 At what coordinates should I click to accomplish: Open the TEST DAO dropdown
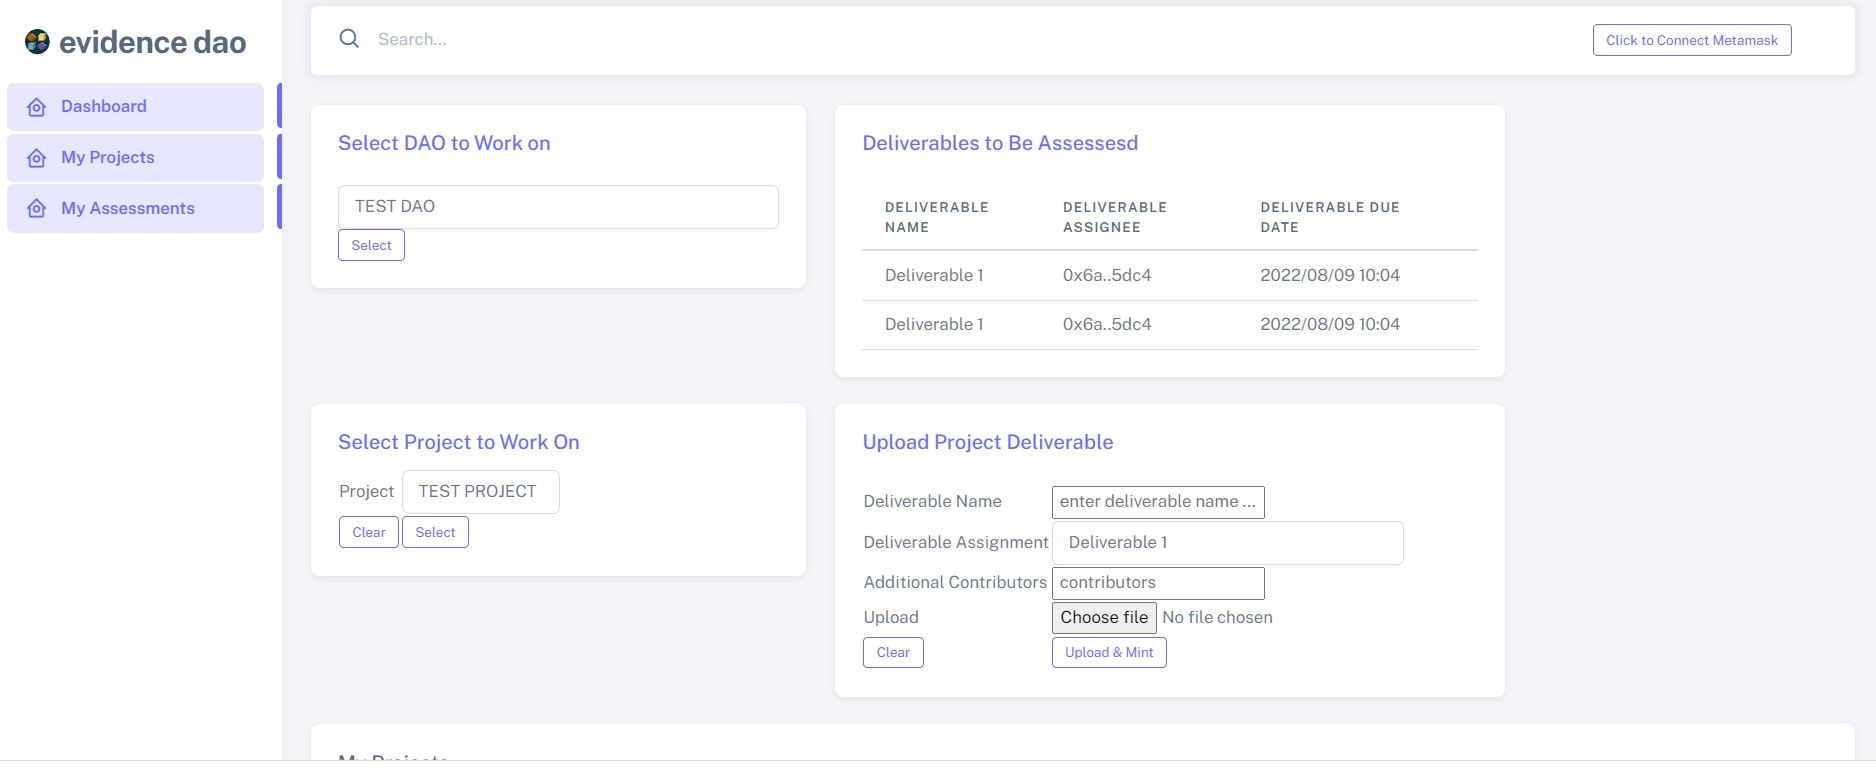[x=558, y=207]
